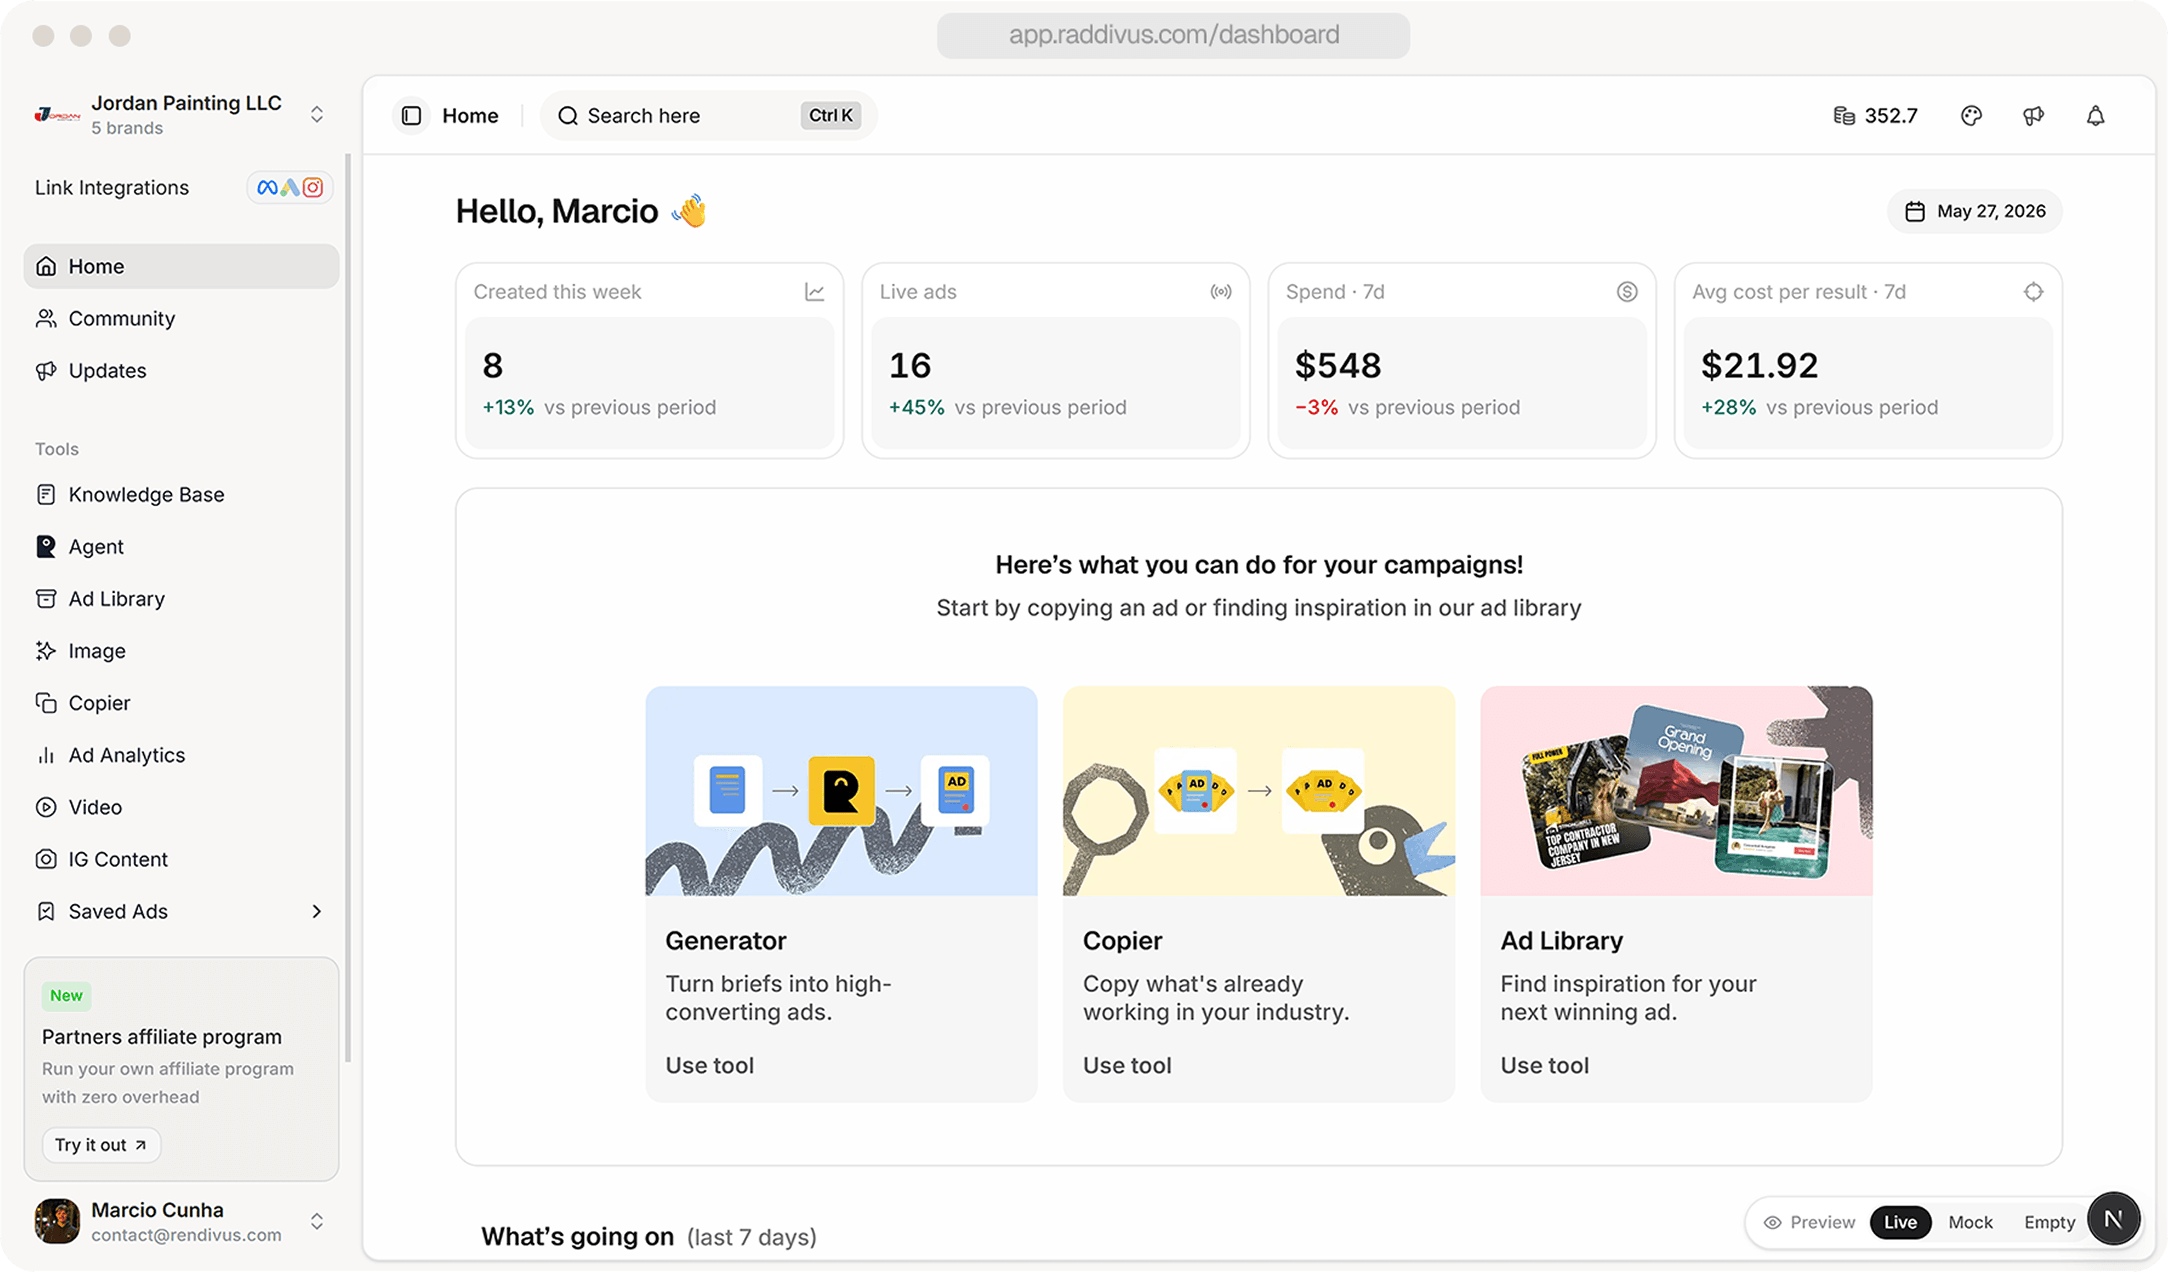Viewport: 2168px width, 1272px height.
Task: Click the Ad Analytics bar chart icon
Action: tap(46, 755)
